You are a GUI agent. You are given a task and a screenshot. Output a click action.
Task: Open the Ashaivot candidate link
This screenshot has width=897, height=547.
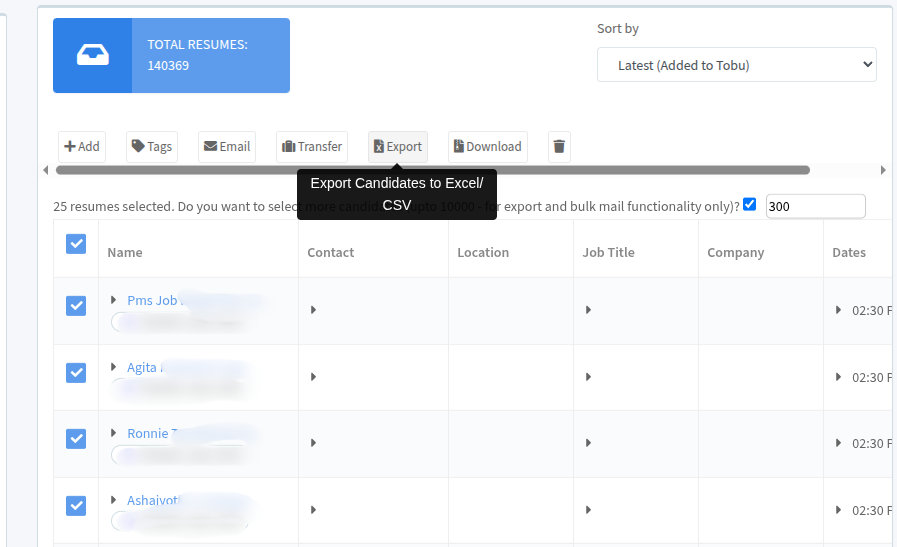click(153, 501)
